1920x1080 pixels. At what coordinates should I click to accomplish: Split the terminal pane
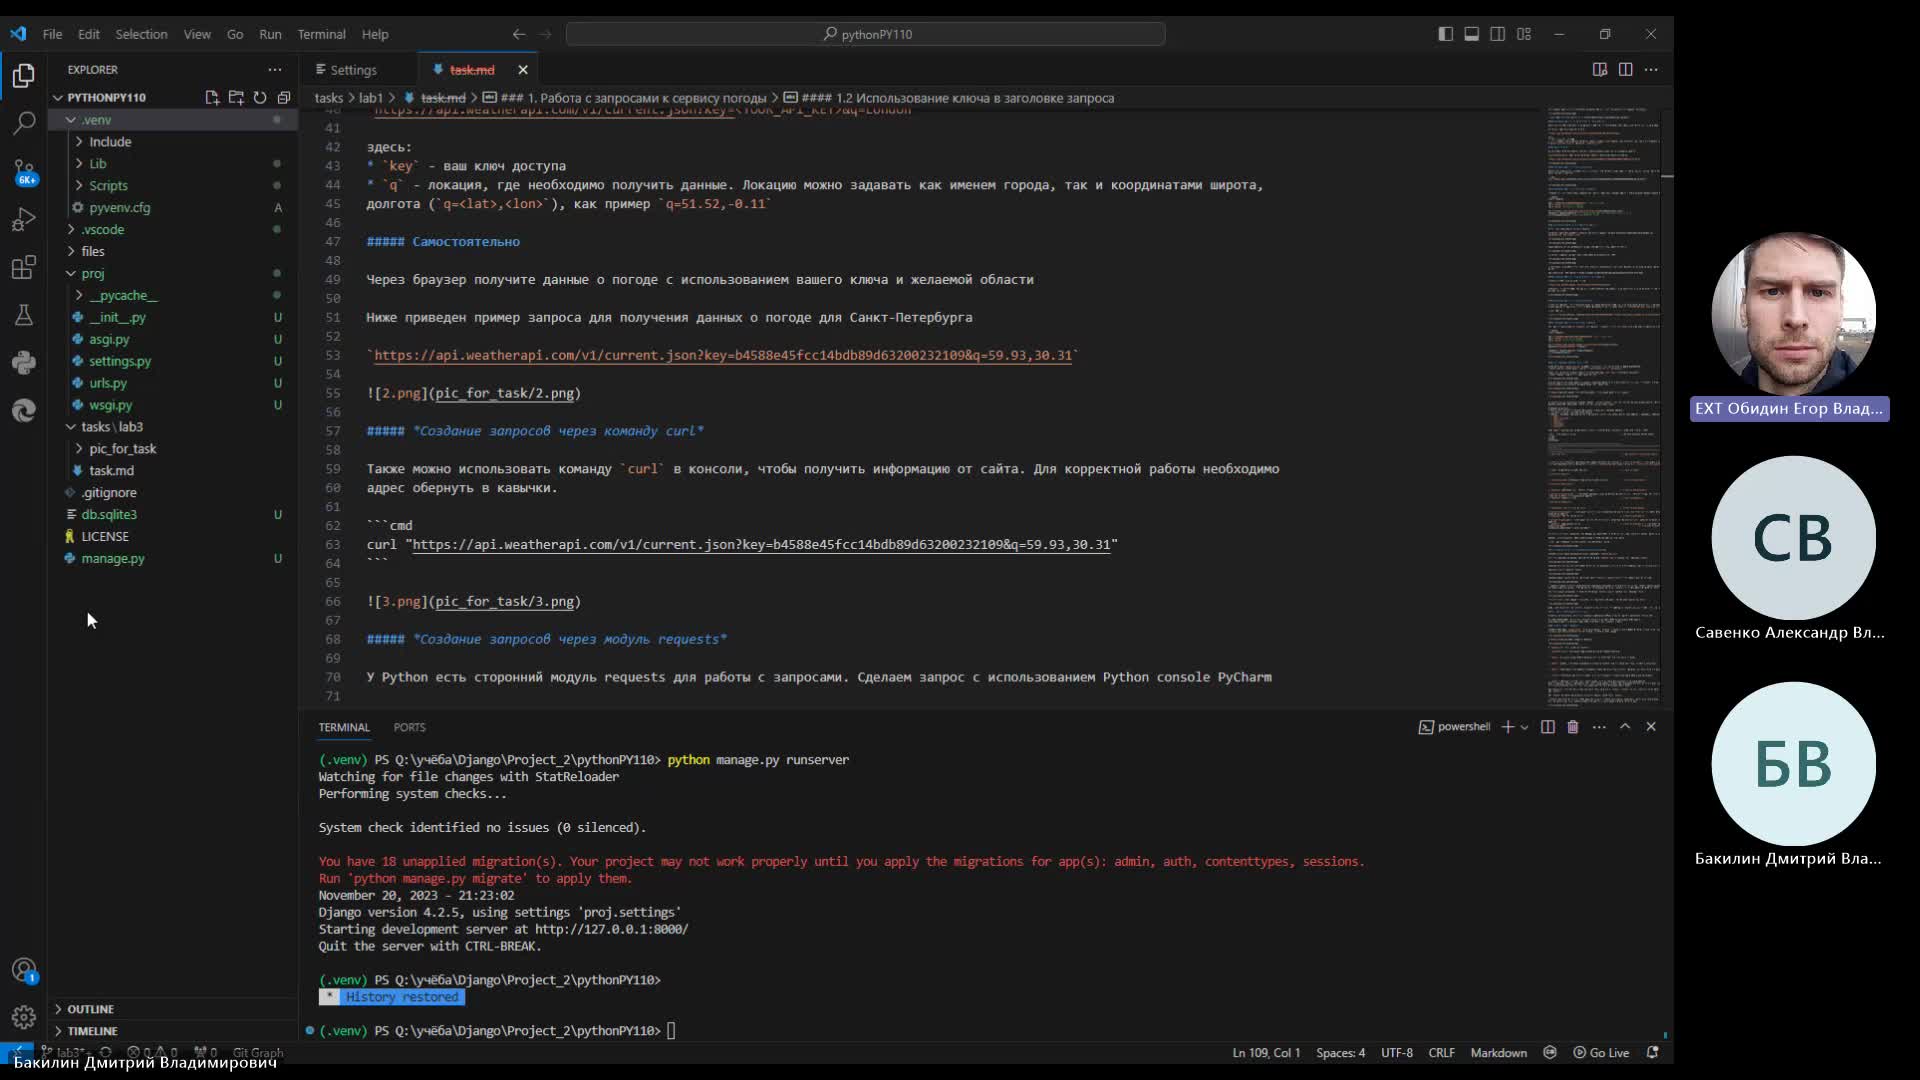[1548, 727]
